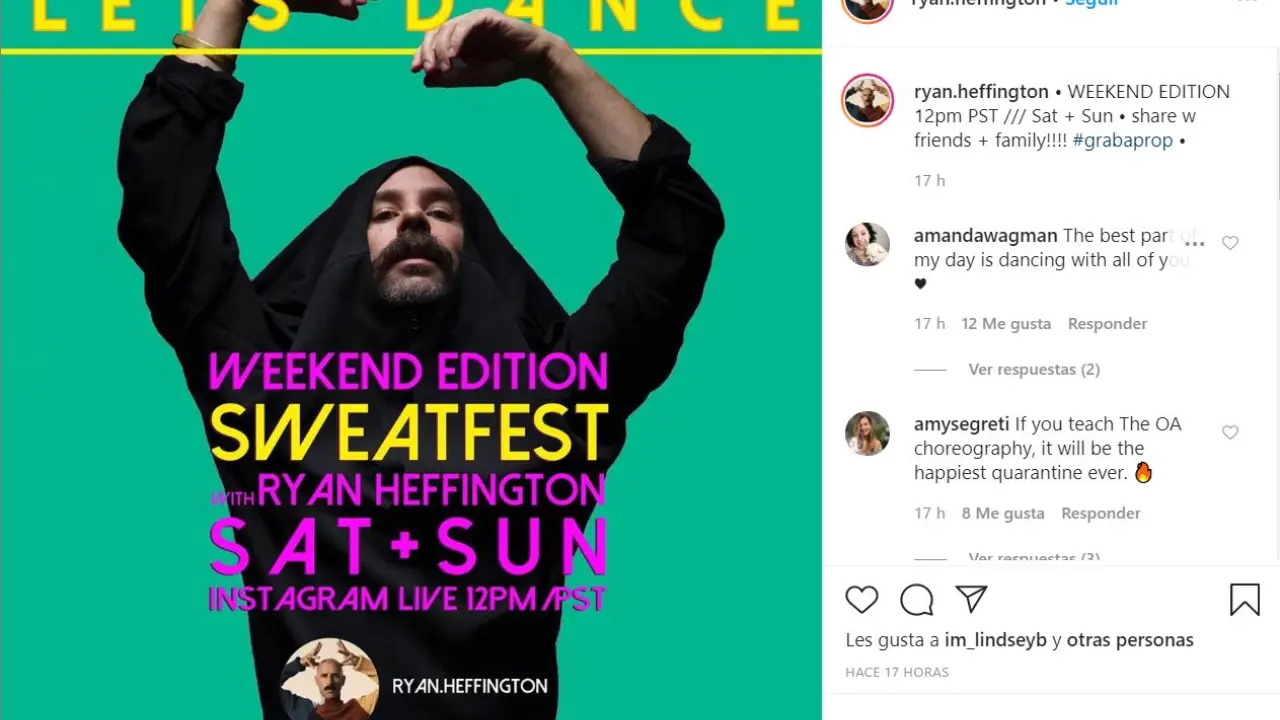
Task: Like amandawagman's comment with its small heart
Action: [1230, 243]
